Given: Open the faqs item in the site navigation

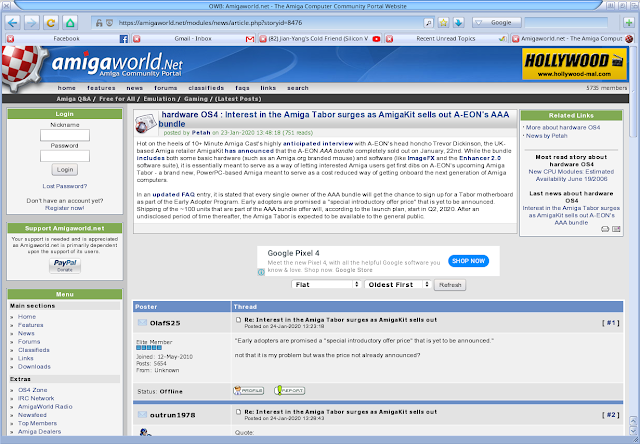Looking at the screenshot, I should coord(242,88).
